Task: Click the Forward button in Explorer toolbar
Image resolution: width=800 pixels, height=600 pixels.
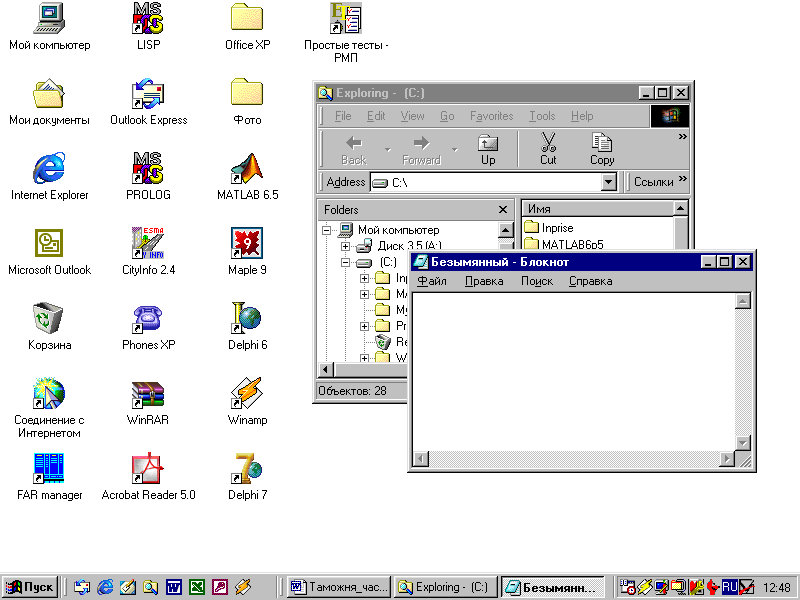Action: click(421, 149)
